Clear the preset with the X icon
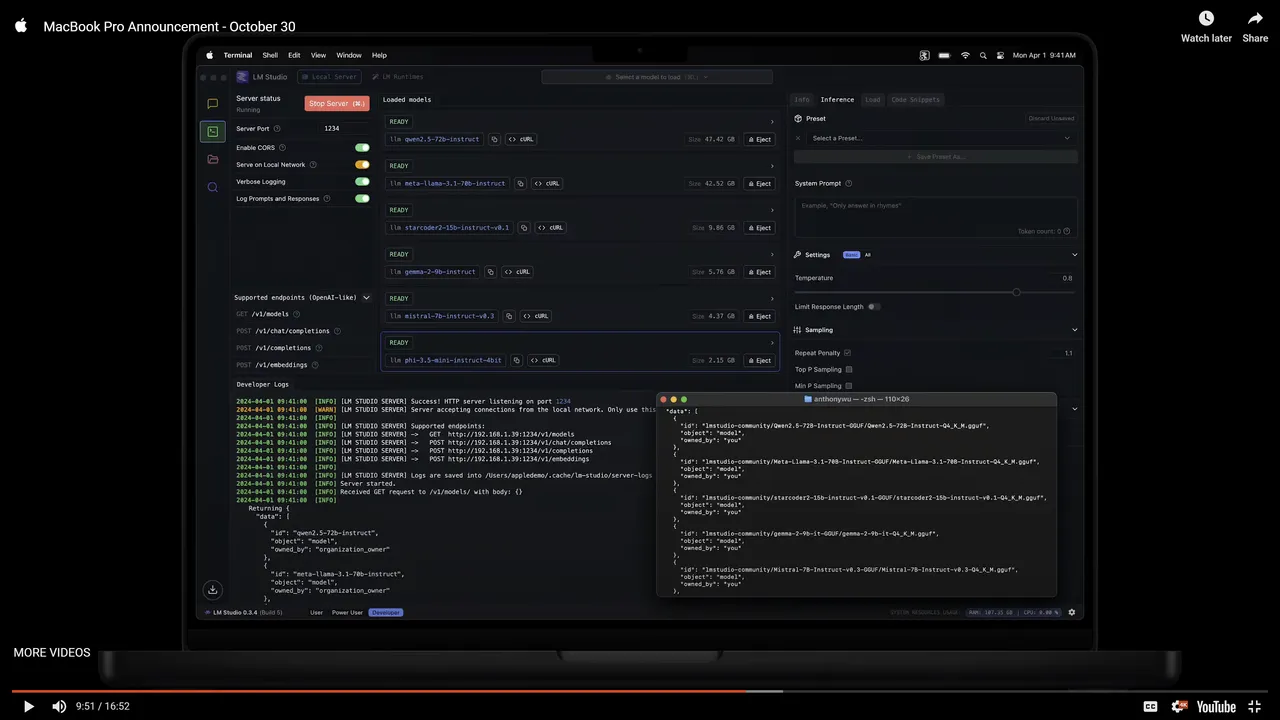 798,138
